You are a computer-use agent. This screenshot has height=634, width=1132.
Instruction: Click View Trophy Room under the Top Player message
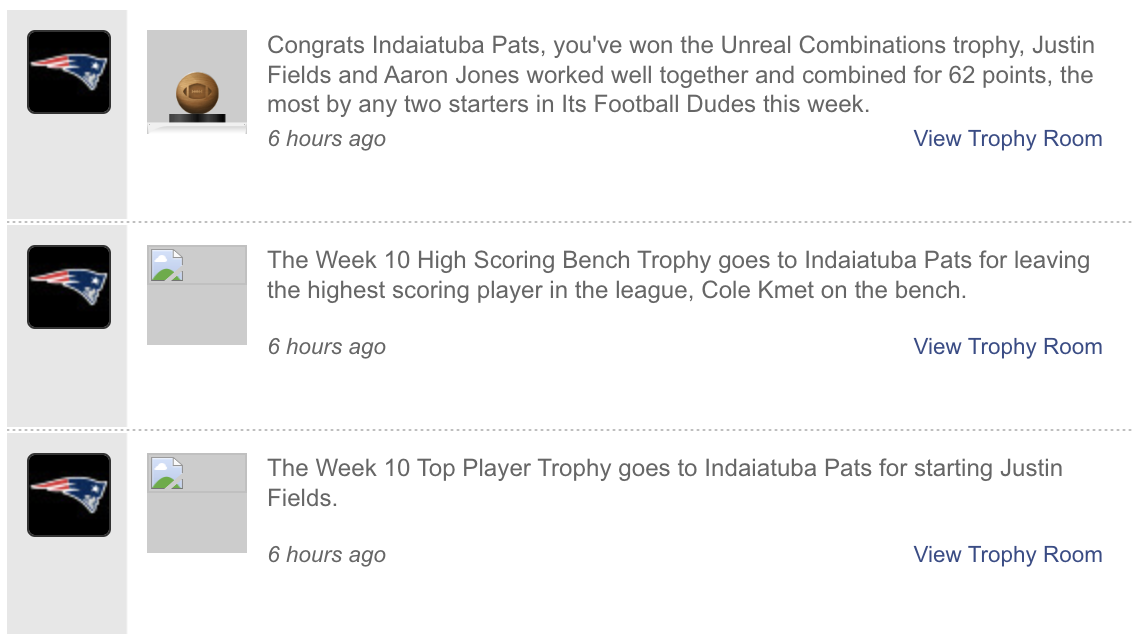[1006, 554]
